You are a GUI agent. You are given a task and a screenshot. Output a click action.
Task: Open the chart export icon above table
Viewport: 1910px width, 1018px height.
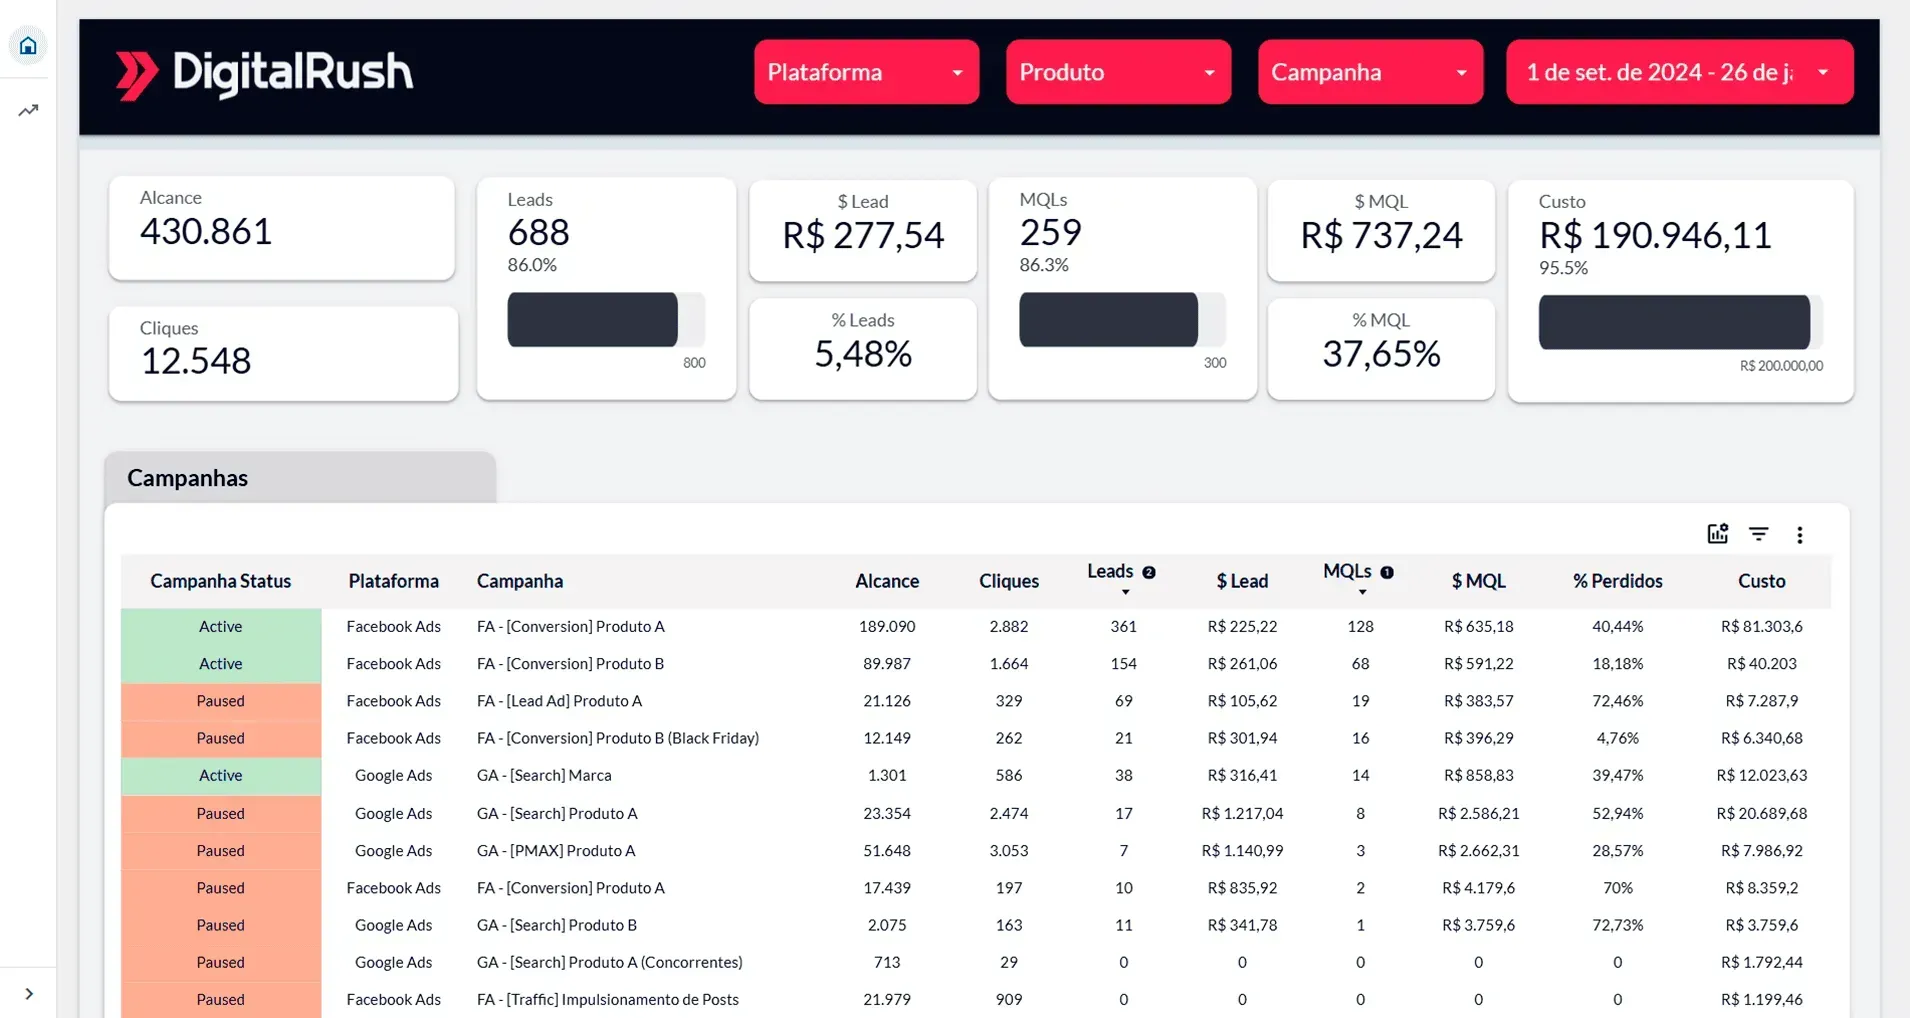[x=1717, y=534]
